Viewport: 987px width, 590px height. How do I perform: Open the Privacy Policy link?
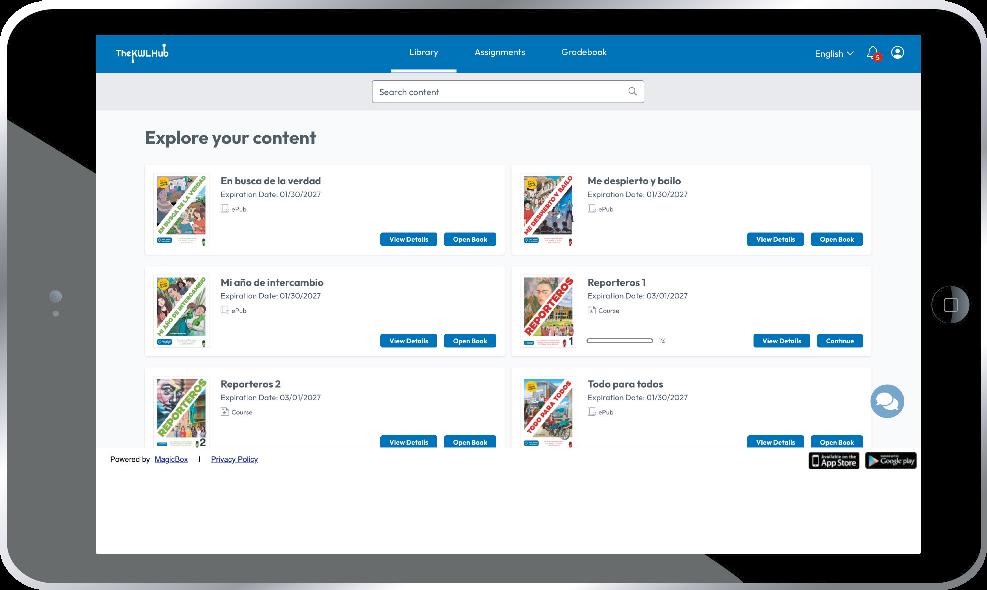pos(235,459)
